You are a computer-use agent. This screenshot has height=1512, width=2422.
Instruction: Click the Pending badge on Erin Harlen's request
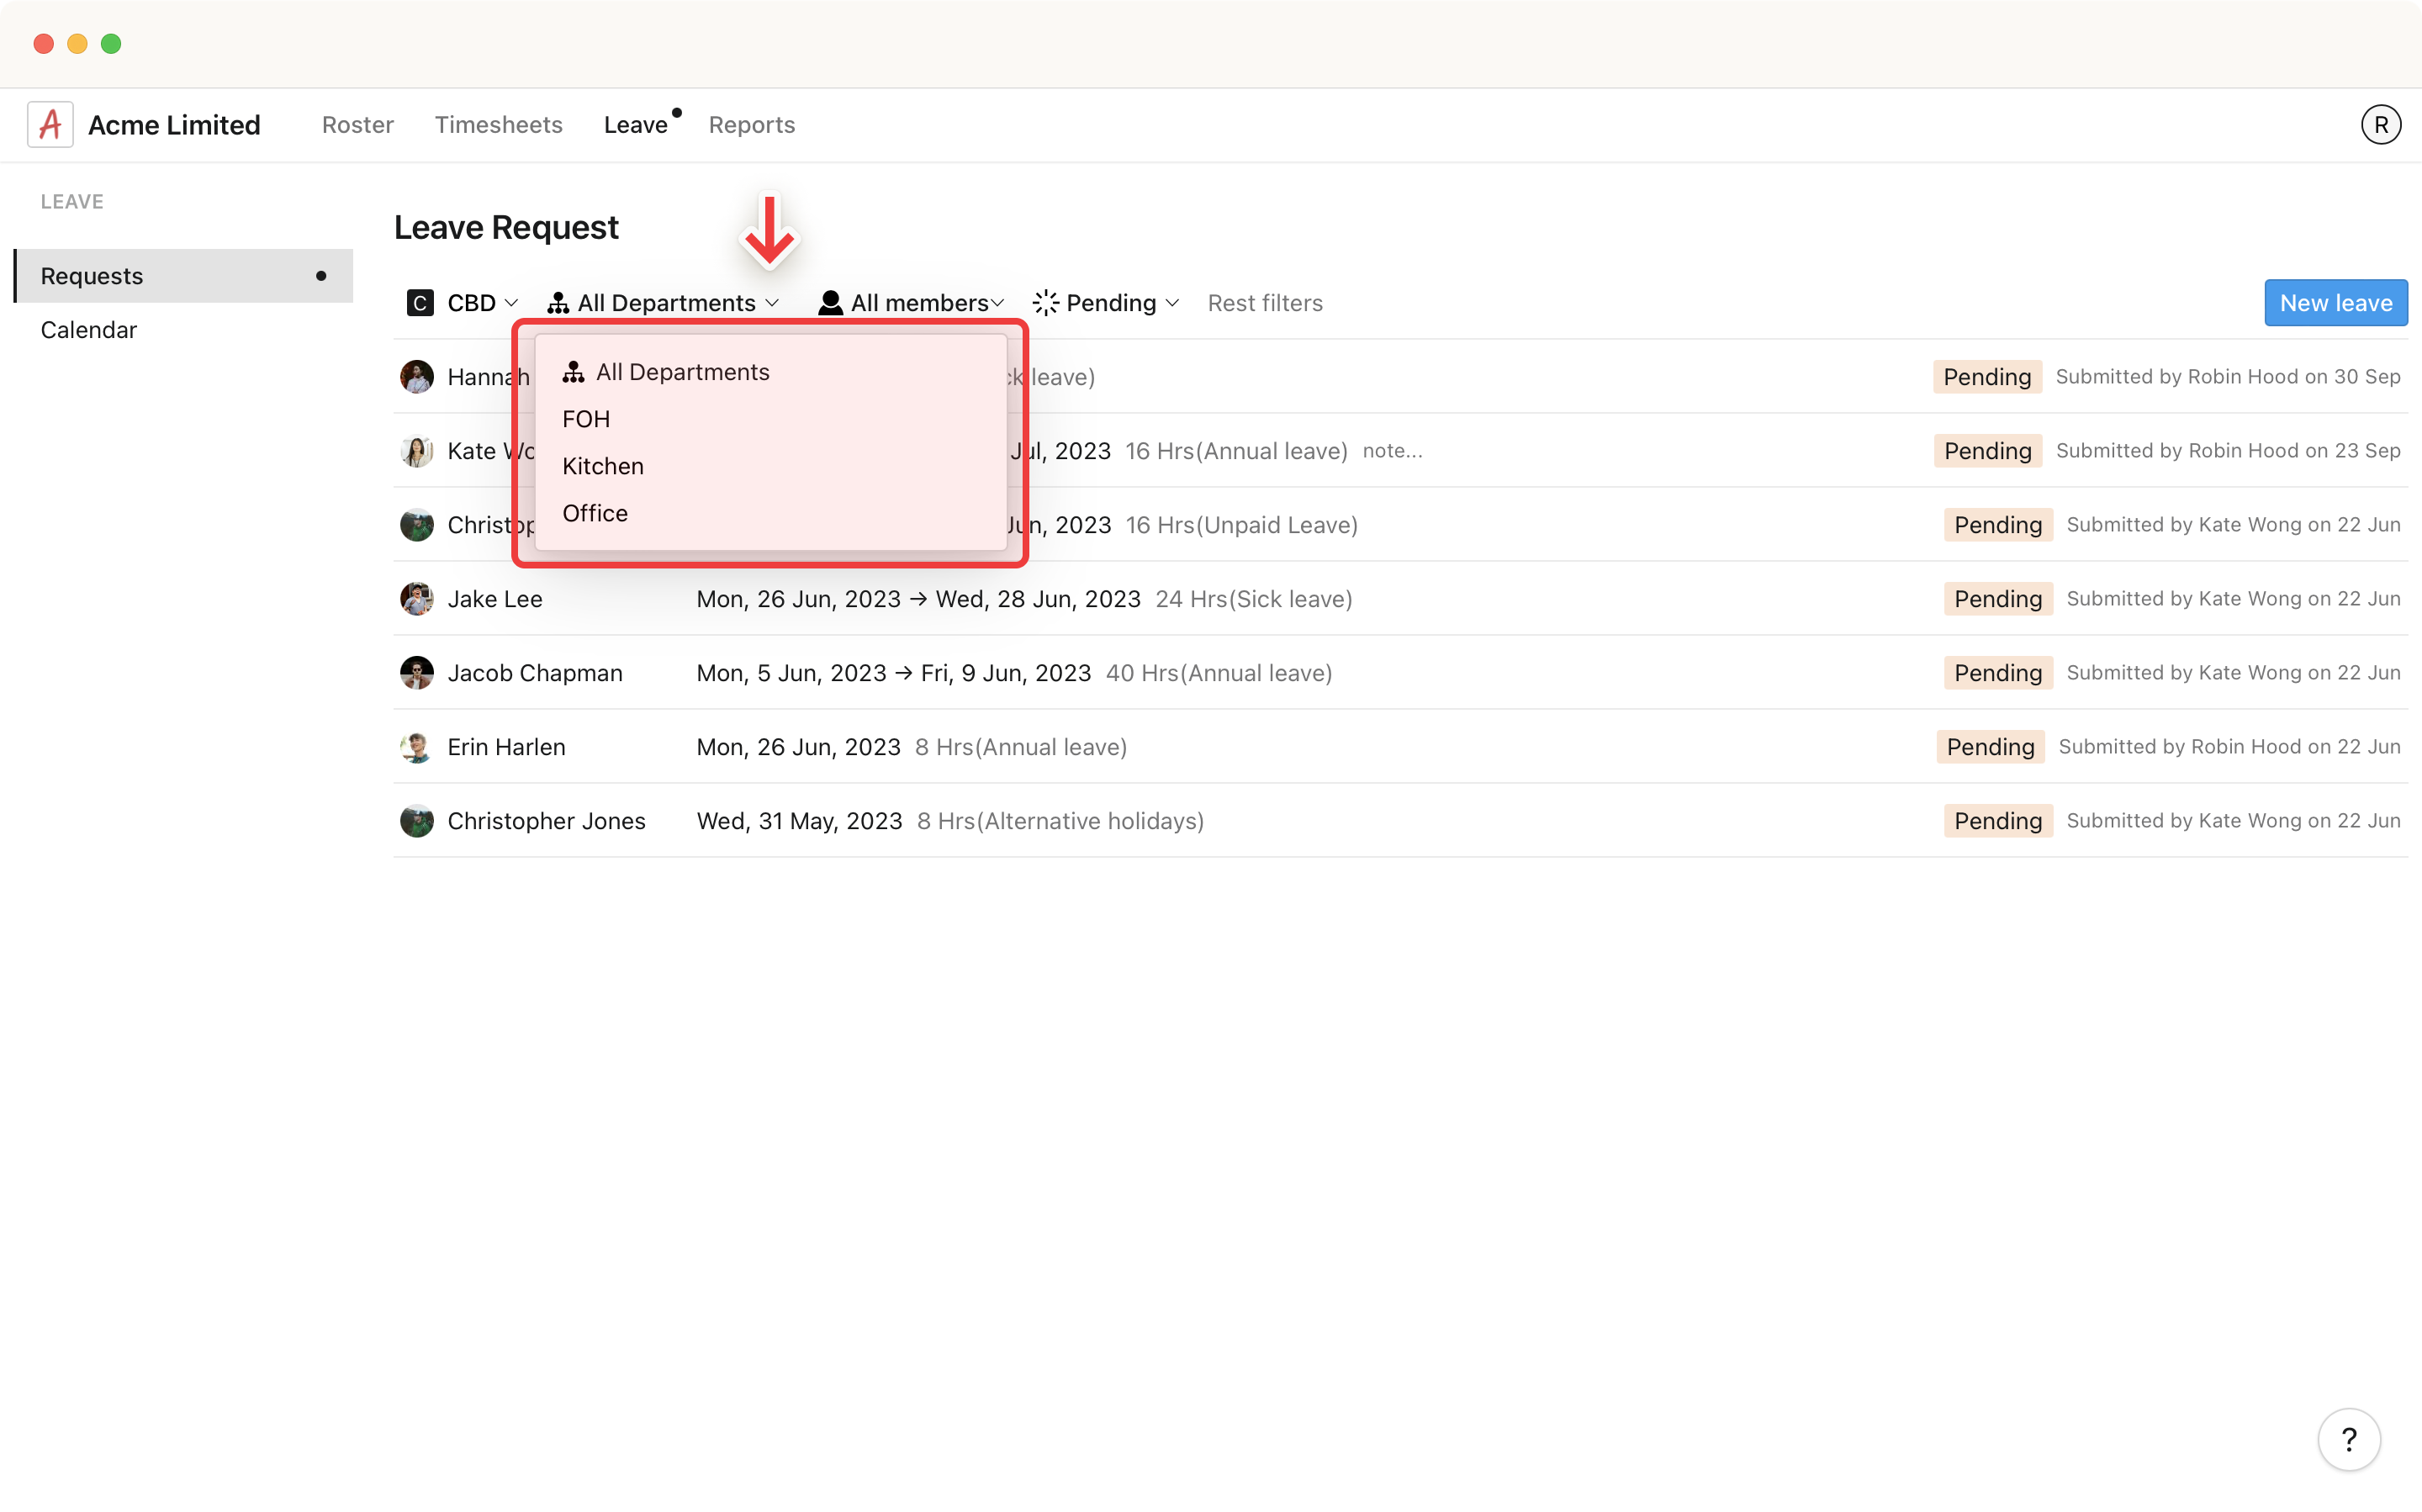click(x=1989, y=746)
